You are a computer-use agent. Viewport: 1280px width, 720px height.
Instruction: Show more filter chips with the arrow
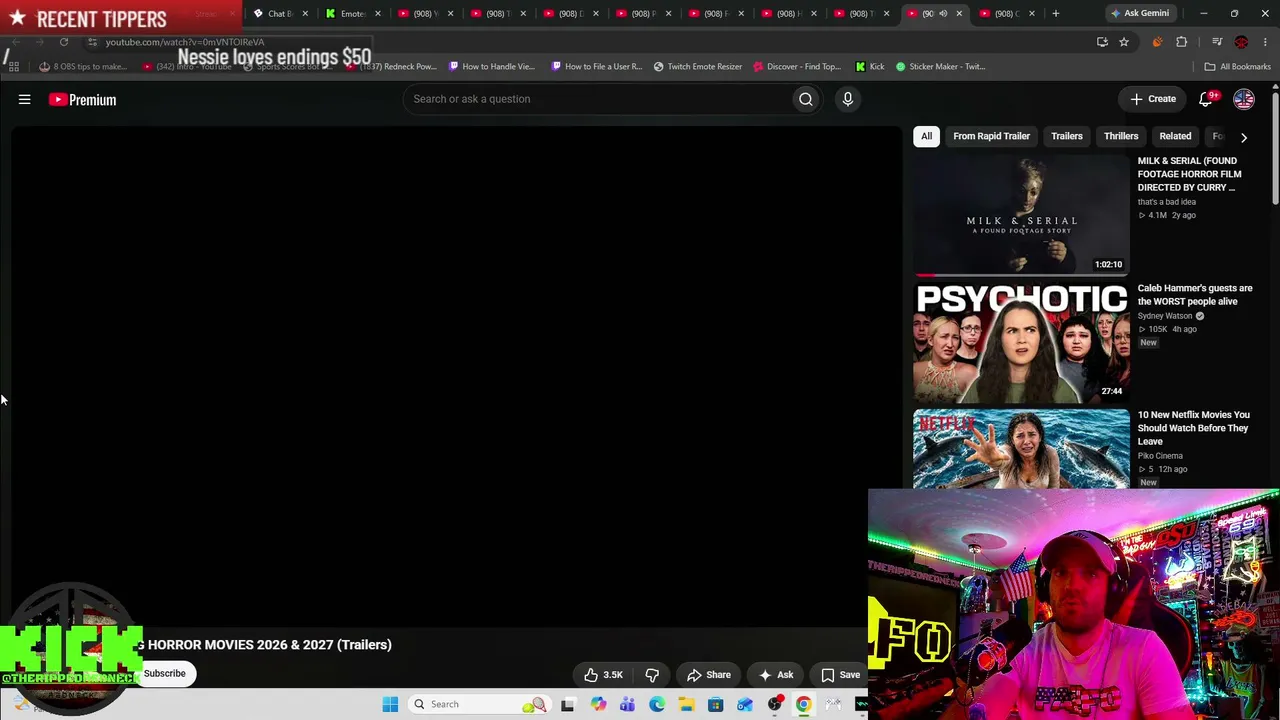tap(1244, 137)
